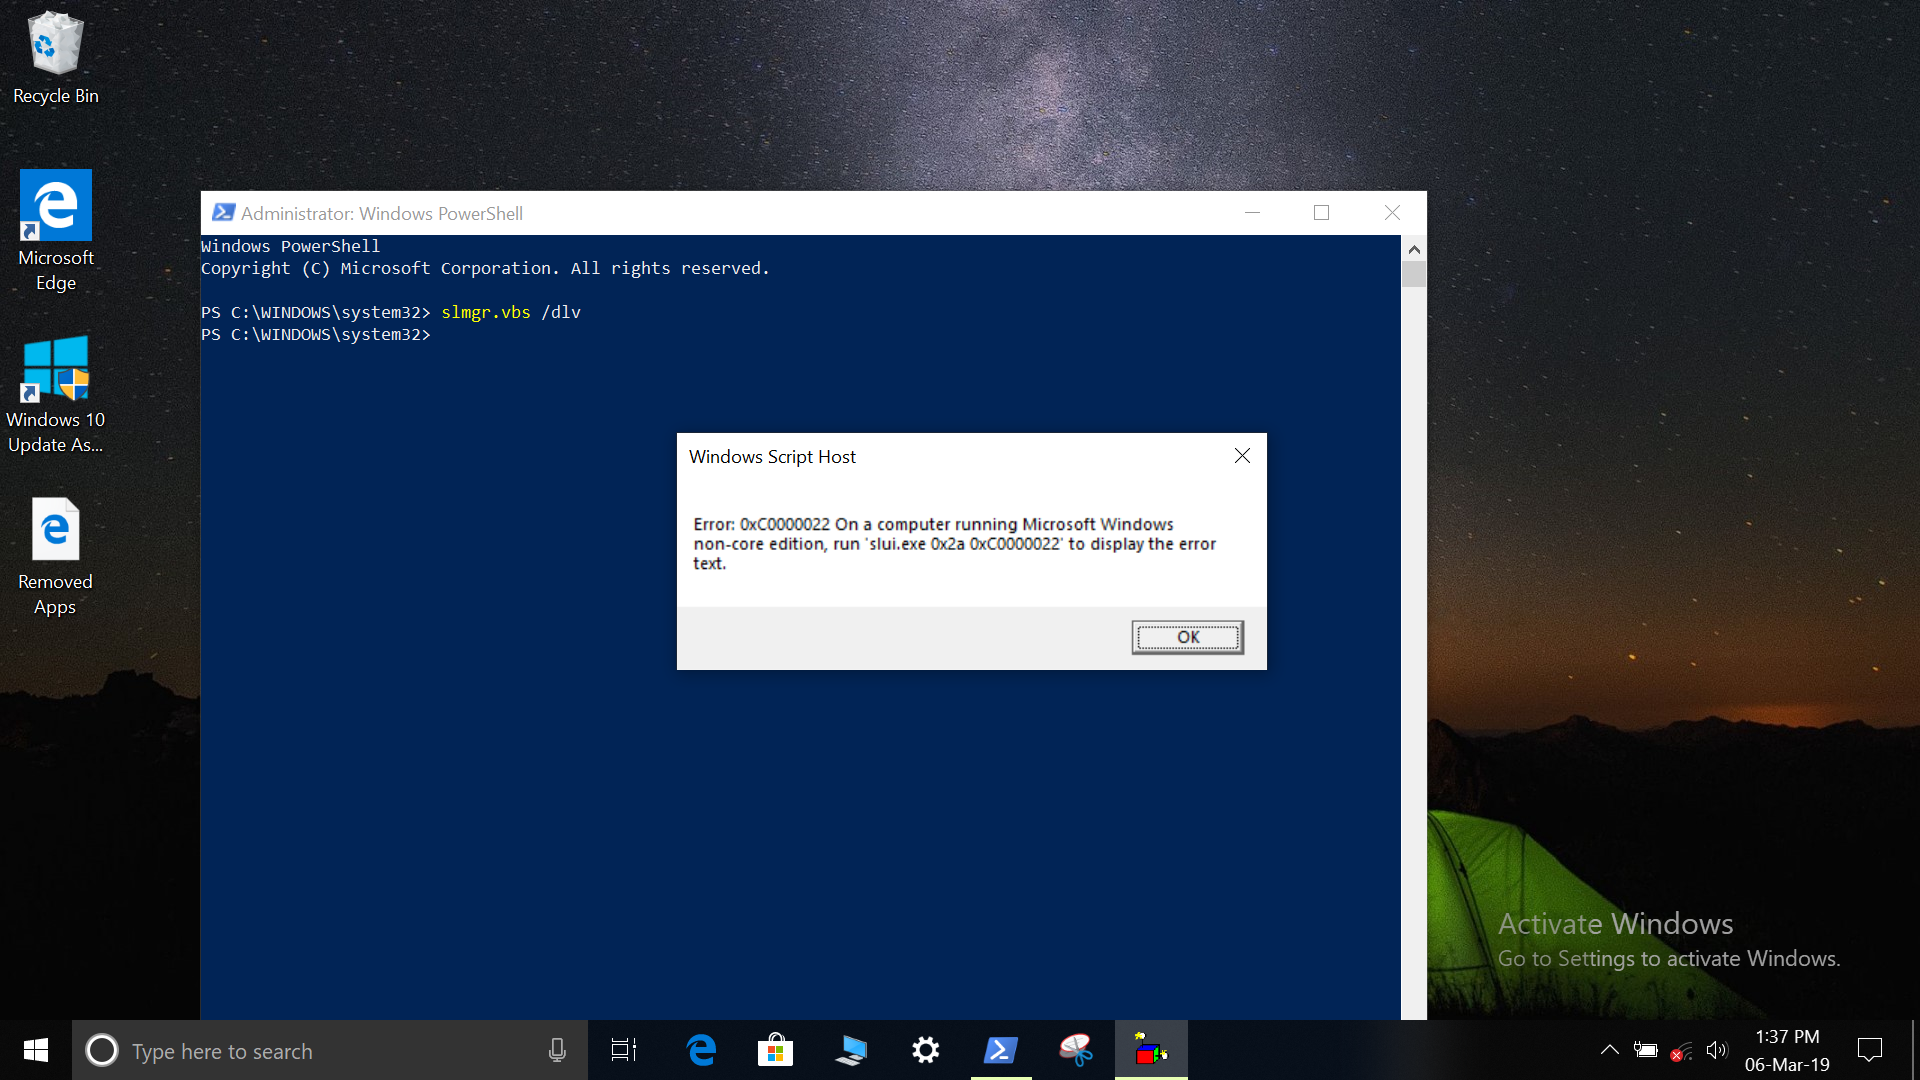Click the volume speaker tray icon

[x=1717, y=1050]
